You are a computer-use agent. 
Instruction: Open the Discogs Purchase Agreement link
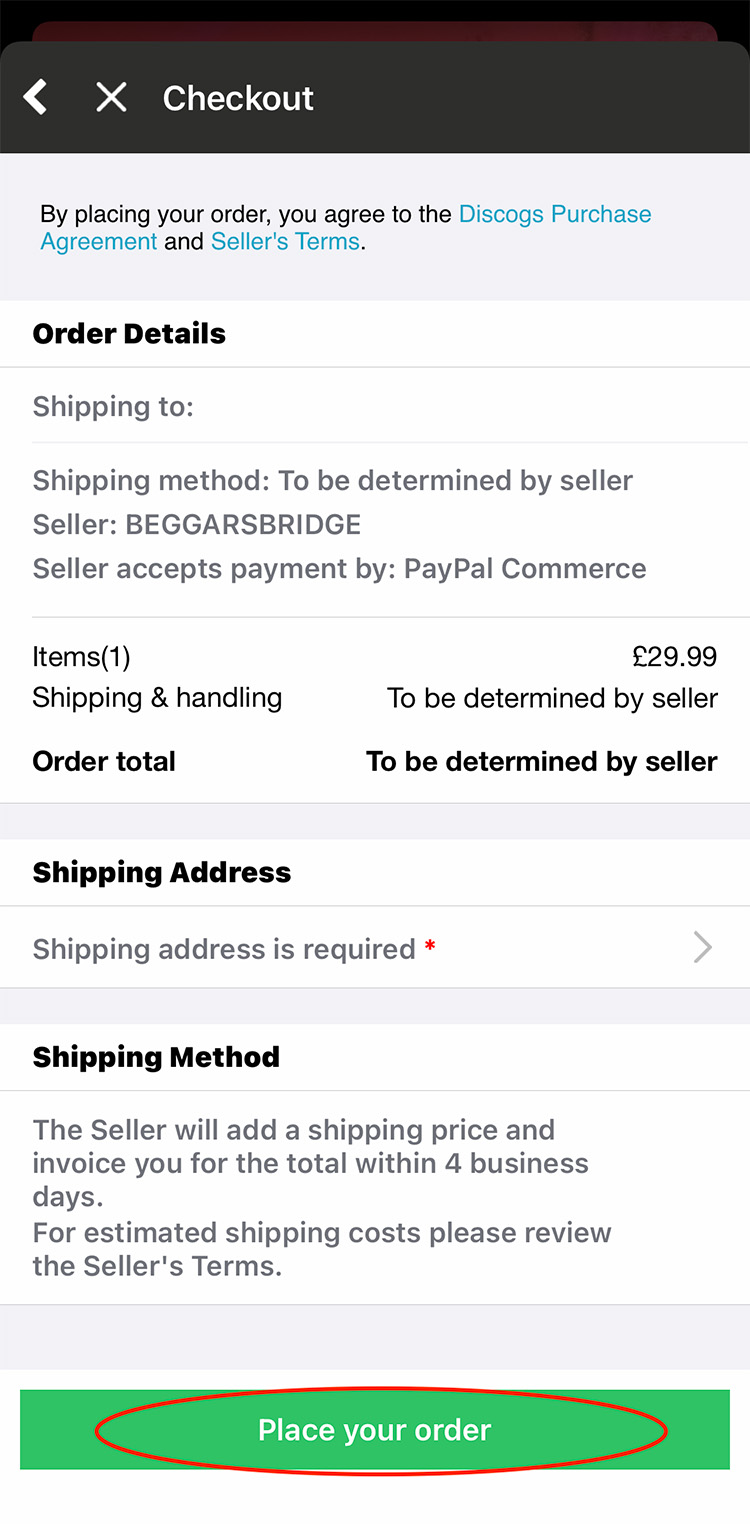pyautogui.click(x=554, y=214)
